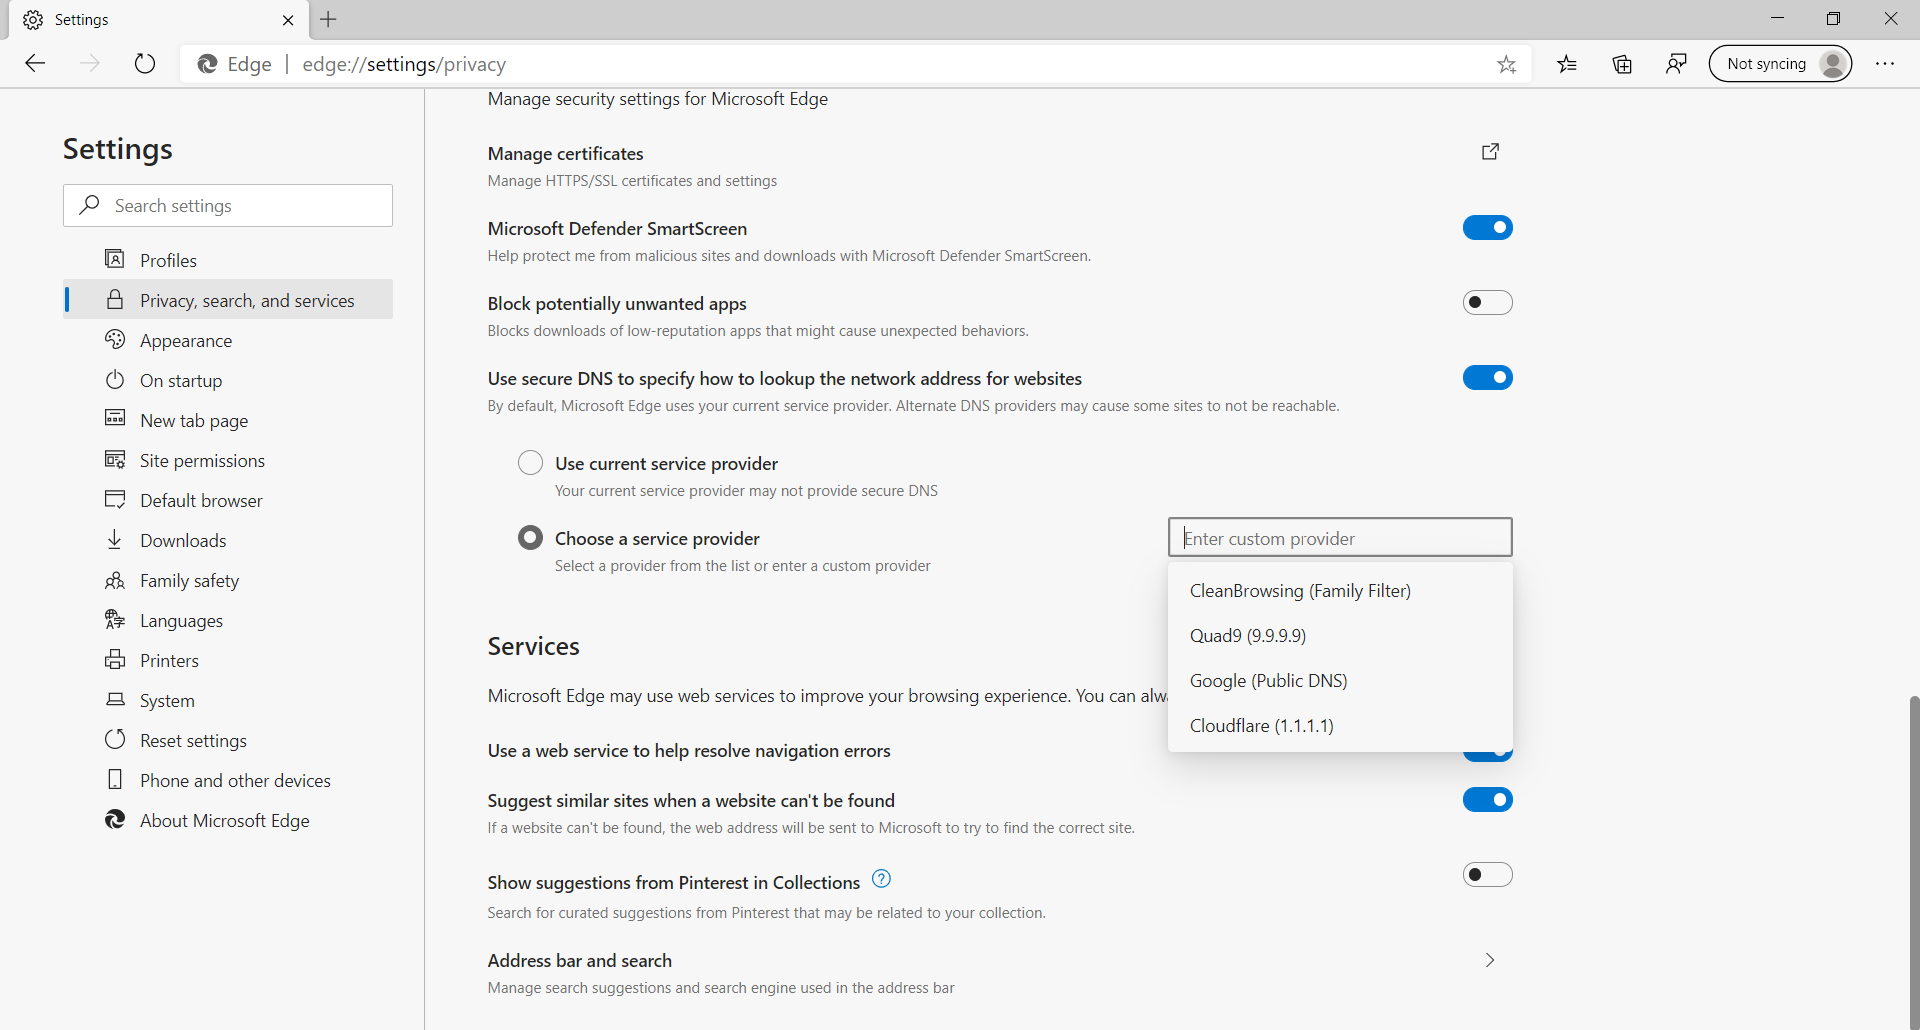Open About Microsoft Edge page
Viewport: 1920px width, 1030px height.
(x=228, y=820)
